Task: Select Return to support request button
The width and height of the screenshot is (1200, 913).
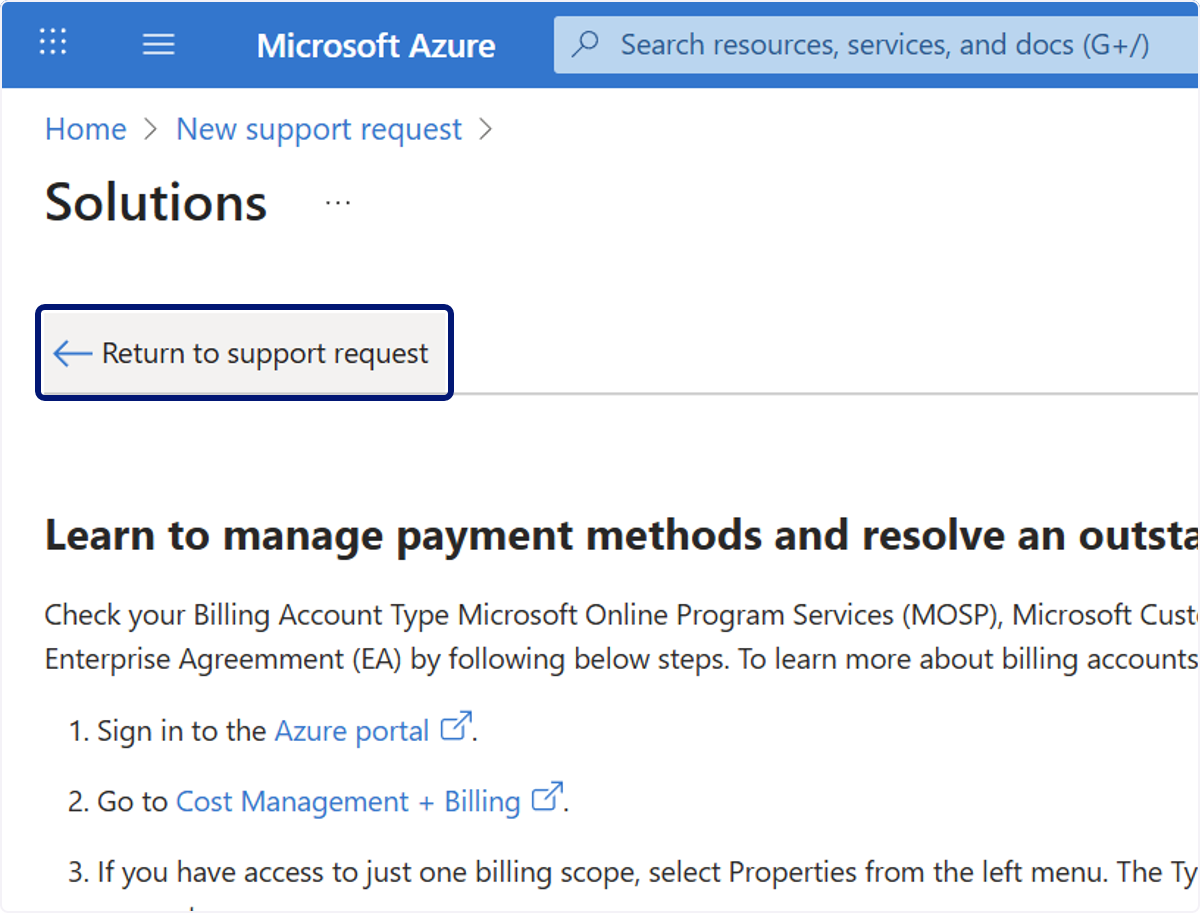Action: (x=245, y=353)
